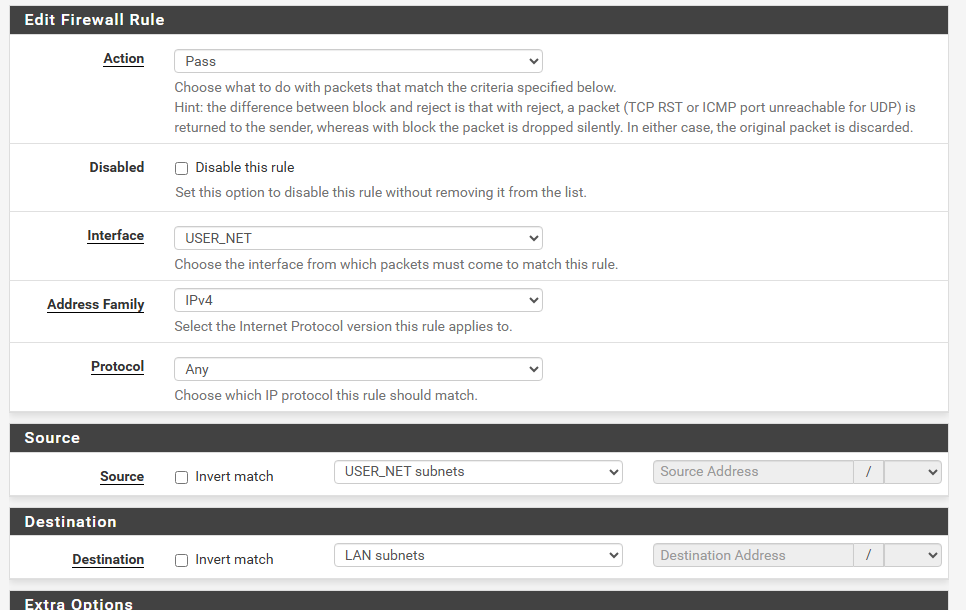Enable the 'Disable this rule' checkbox

click(182, 168)
